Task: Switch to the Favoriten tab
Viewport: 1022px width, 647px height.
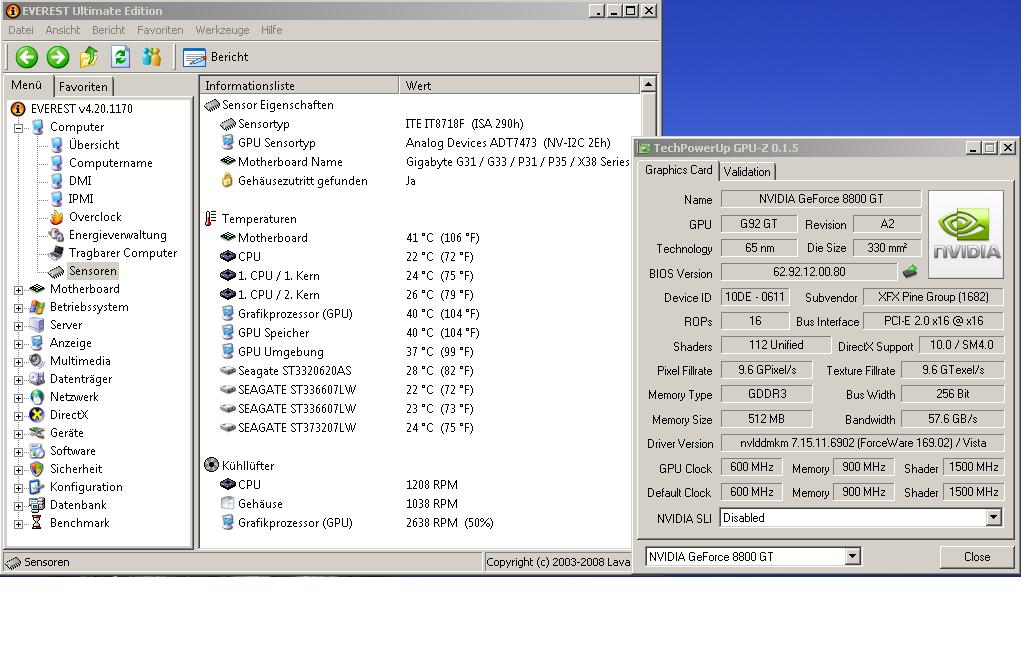Action: tap(83, 87)
